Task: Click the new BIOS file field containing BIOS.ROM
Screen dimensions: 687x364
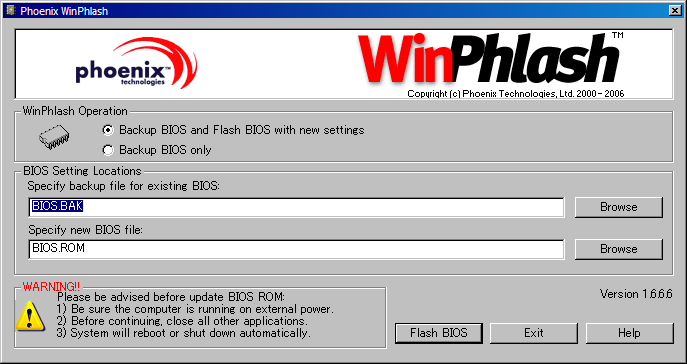Action: pyautogui.click(x=297, y=249)
